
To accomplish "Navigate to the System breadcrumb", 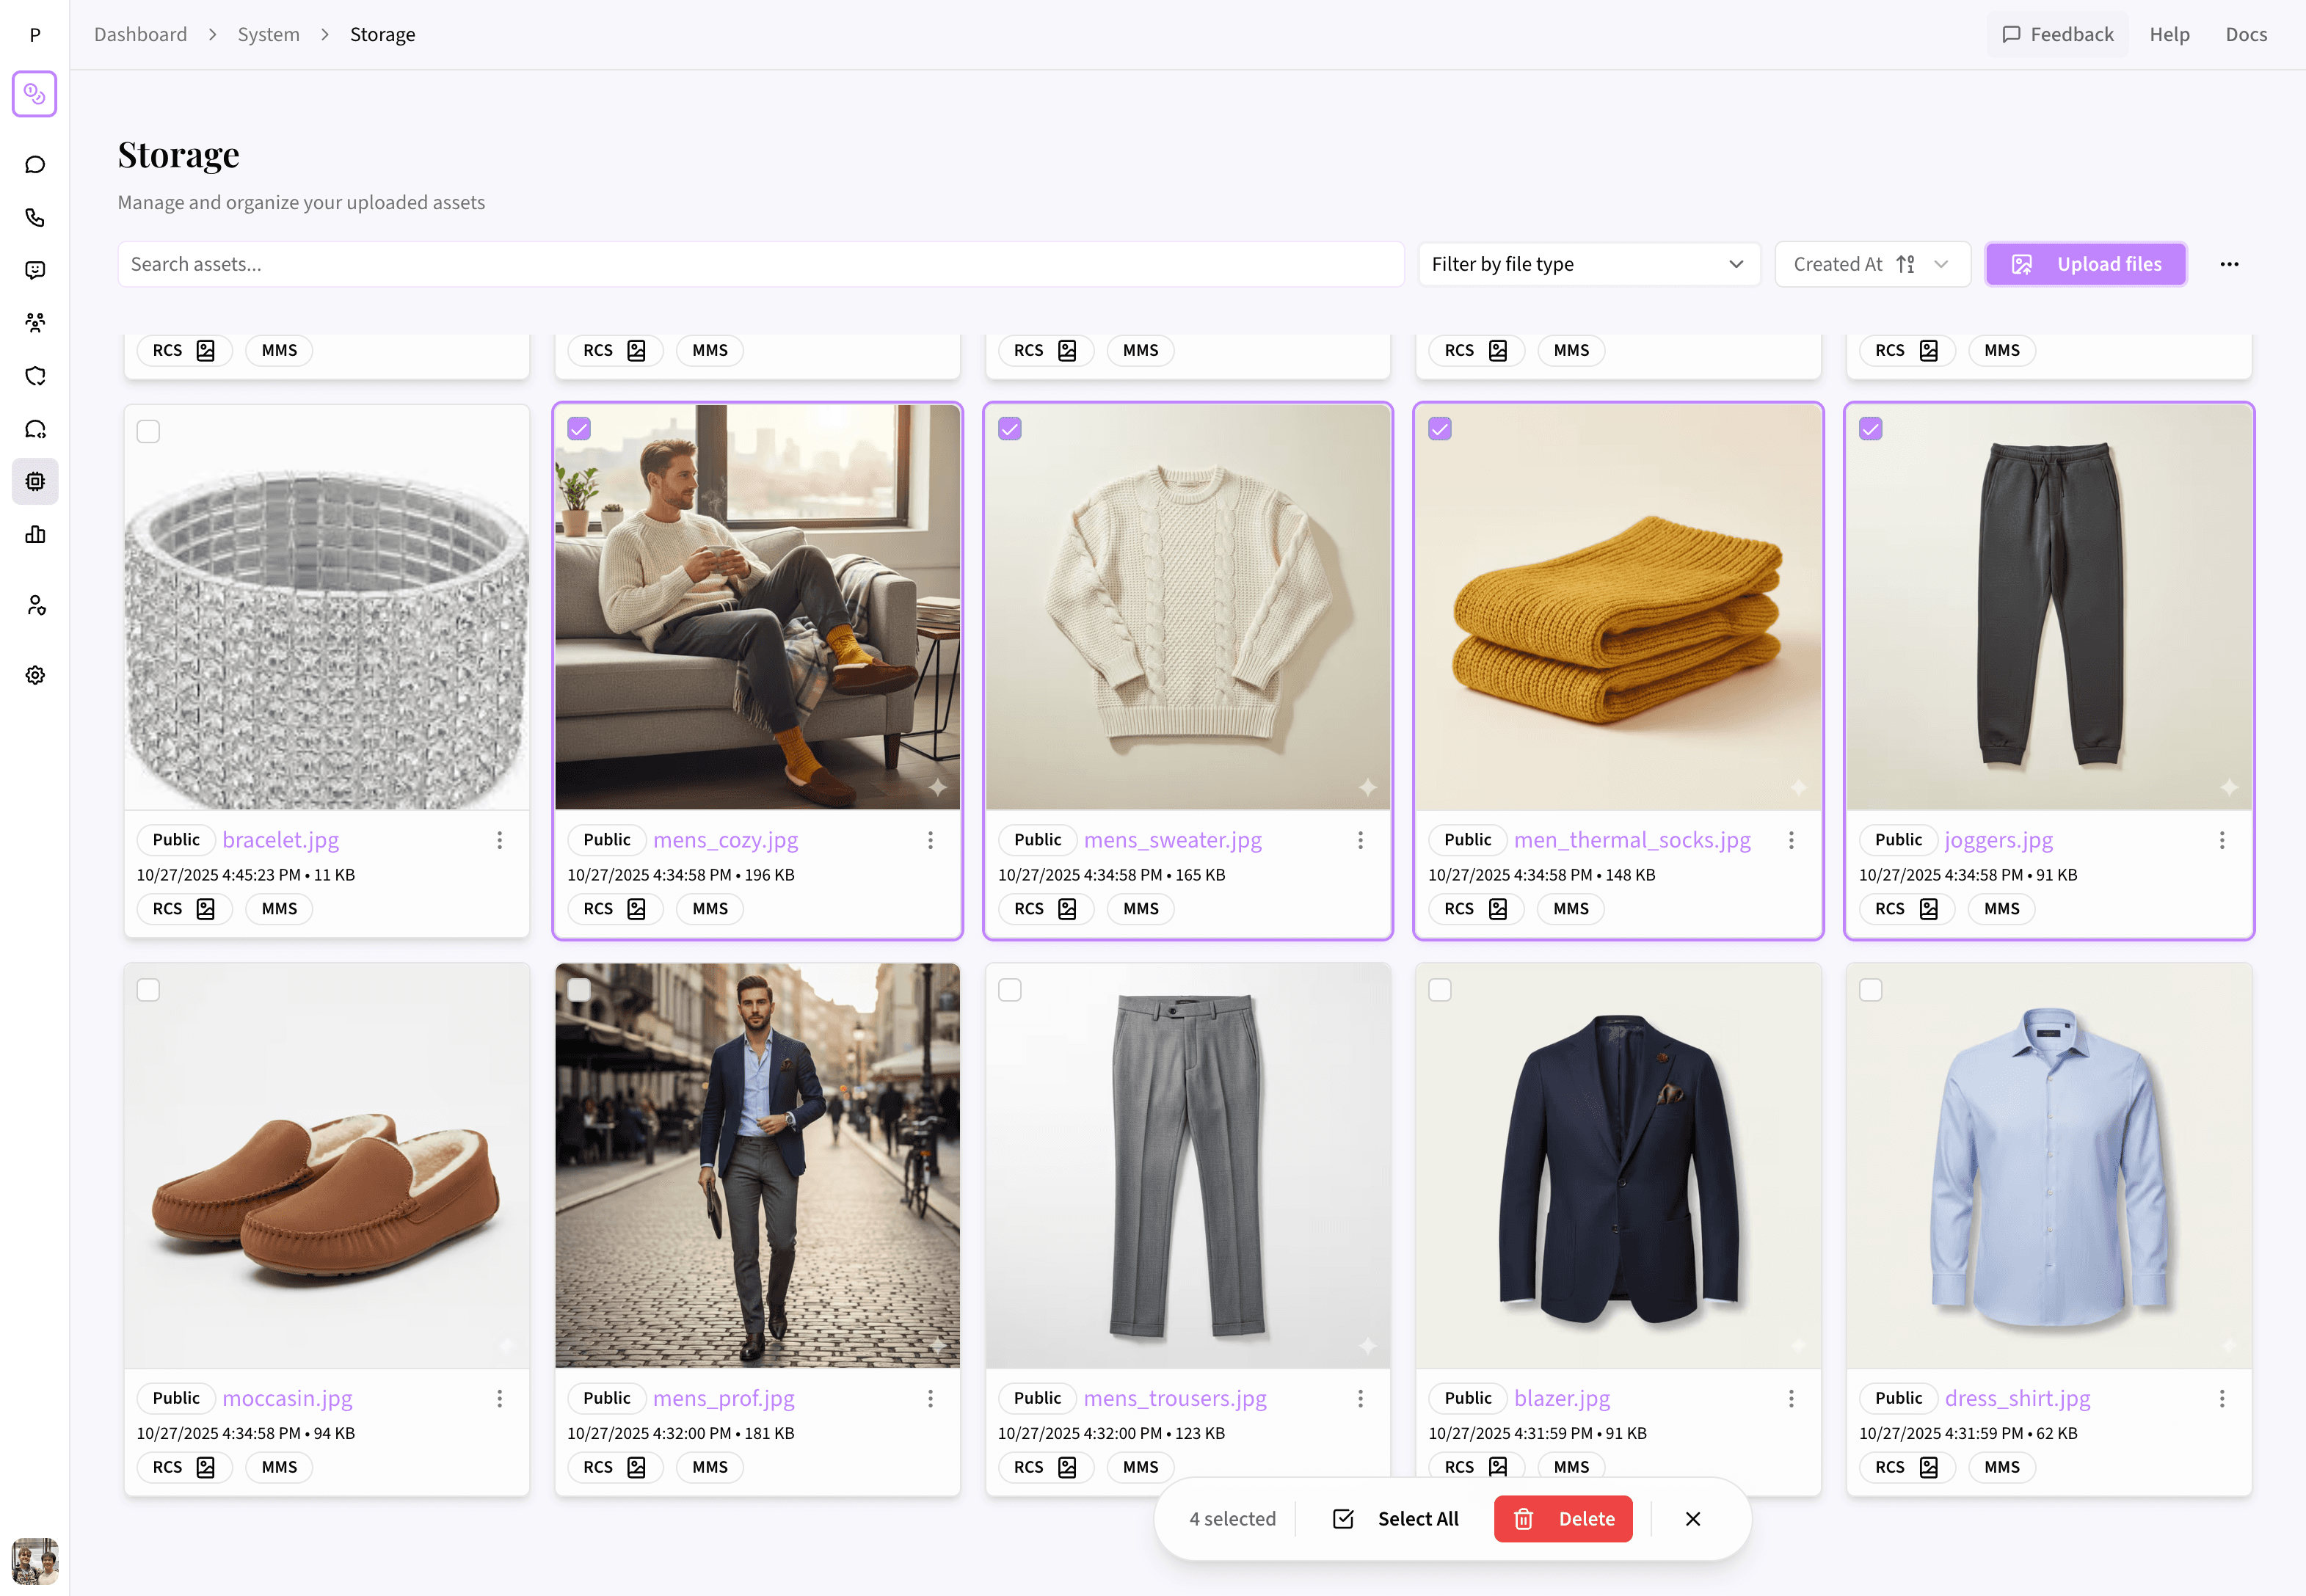I will coord(268,33).
